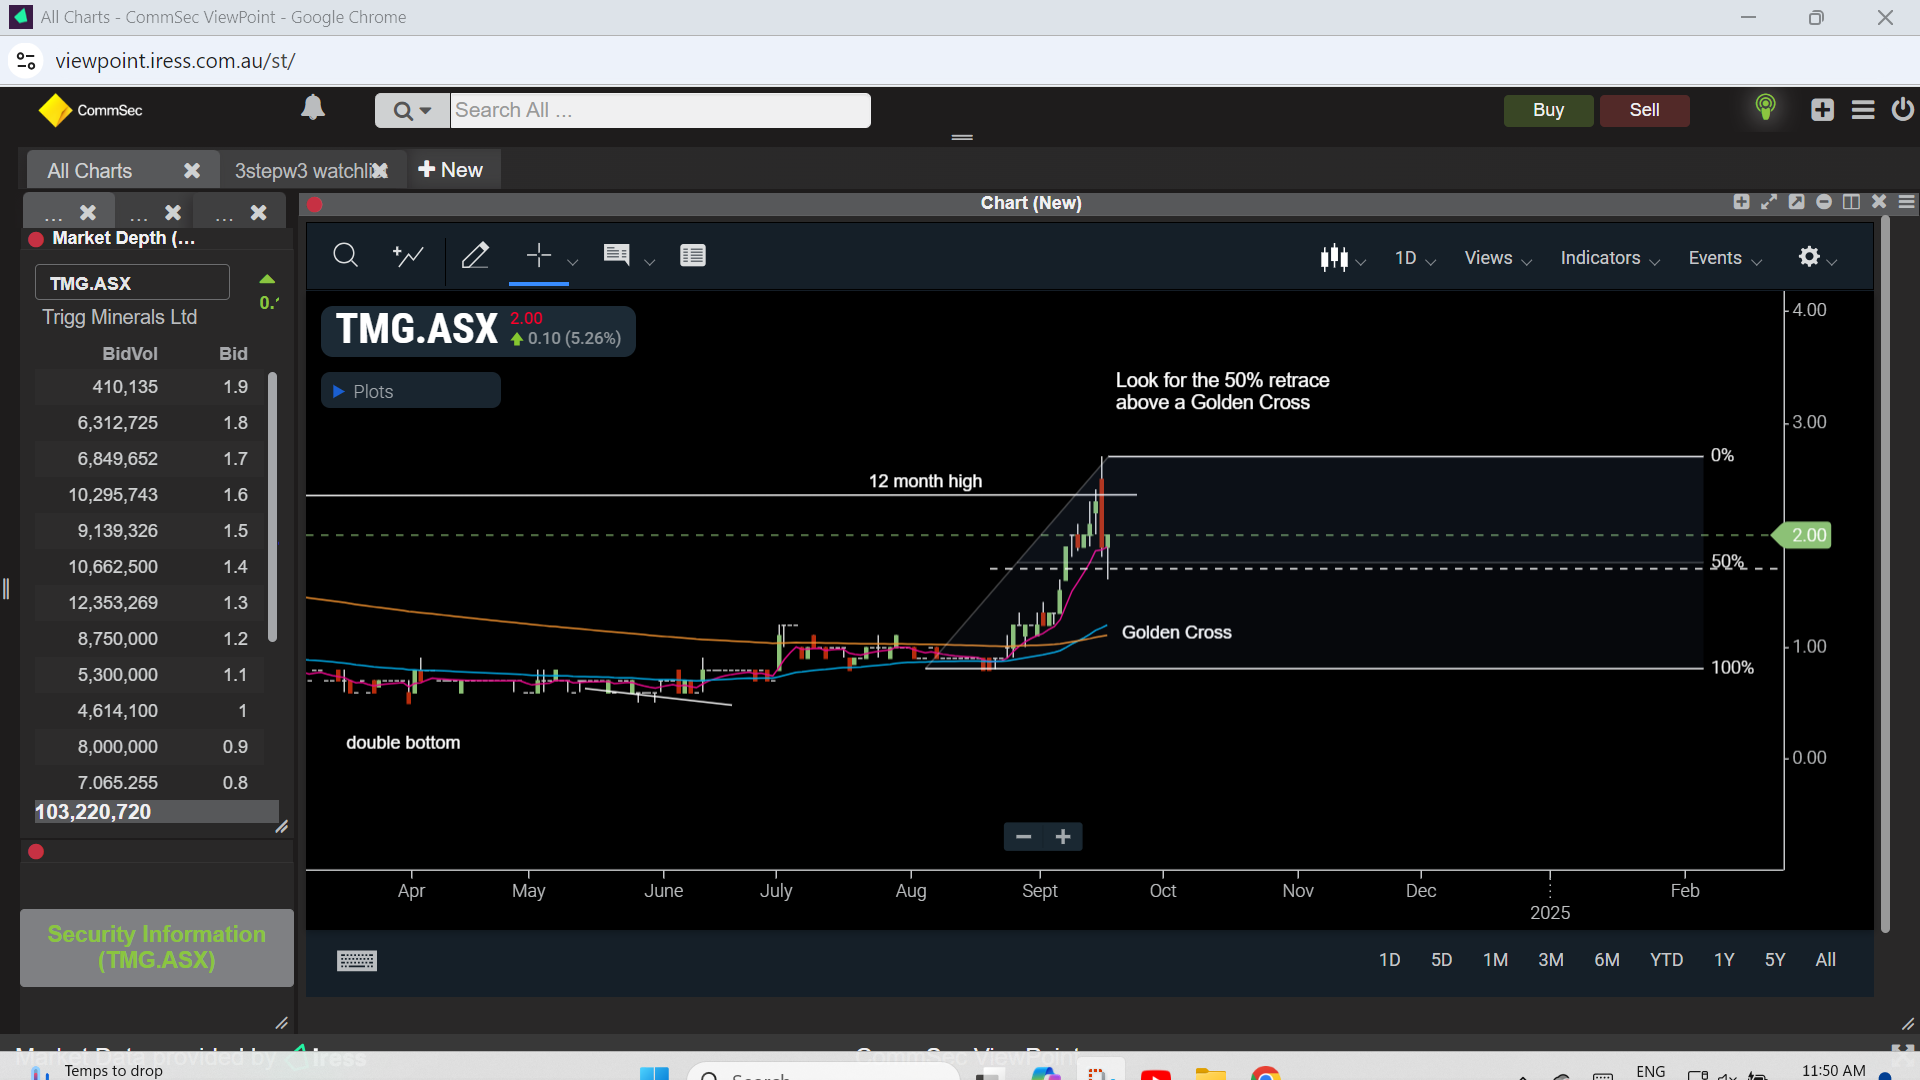Screen dimensions: 1920x1080
Task: Open the hamburger main menu
Action: point(1862,109)
